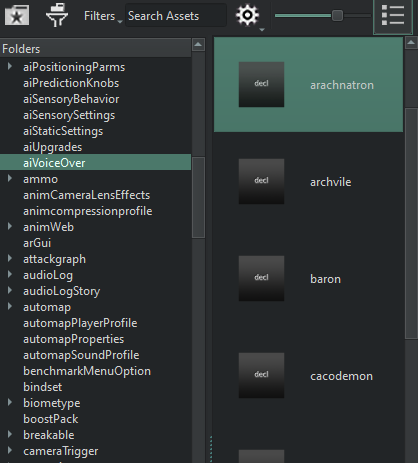Click in the Search Assets field

pyautogui.click(x=176, y=16)
